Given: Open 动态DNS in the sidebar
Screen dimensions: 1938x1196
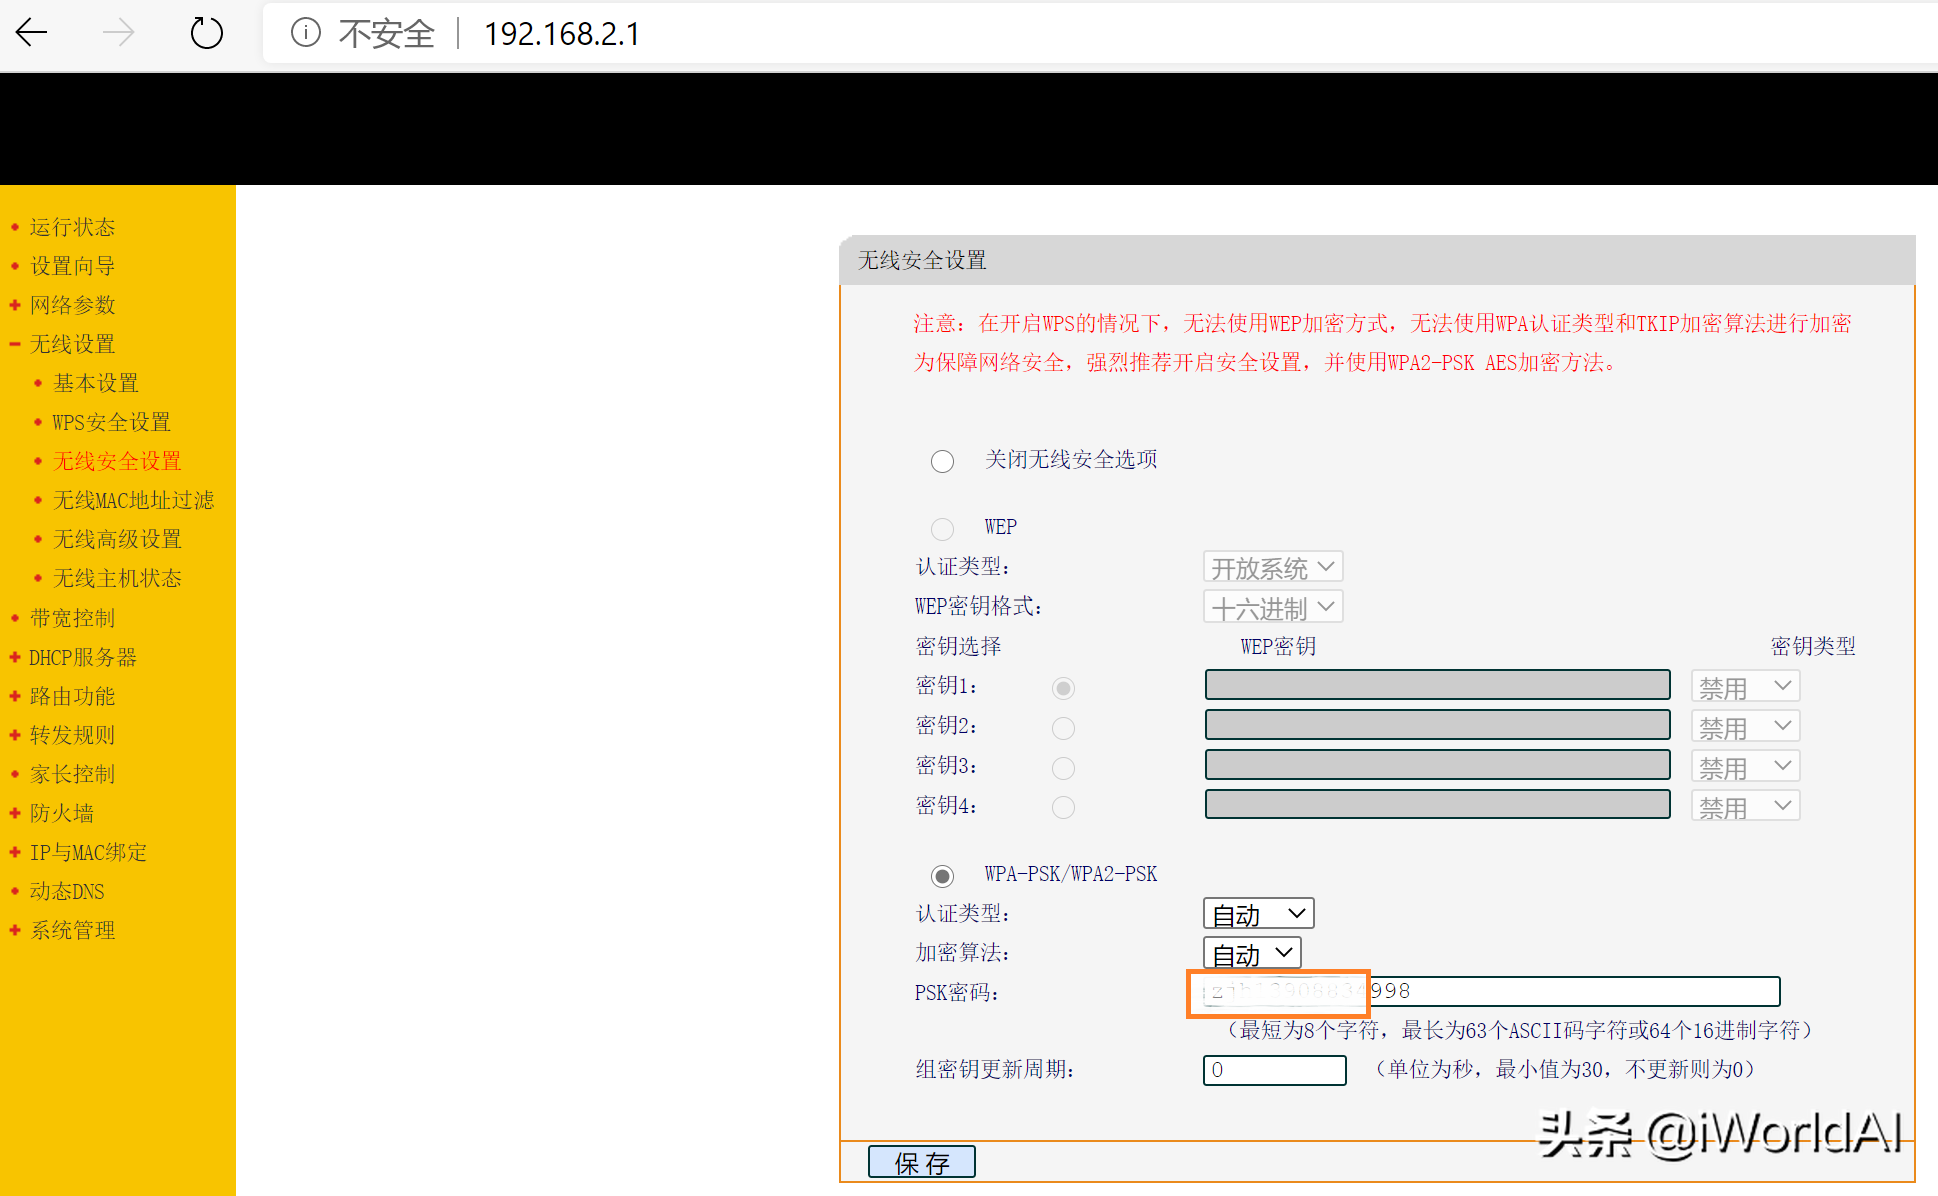Looking at the screenshot, I should pos(67,891).
